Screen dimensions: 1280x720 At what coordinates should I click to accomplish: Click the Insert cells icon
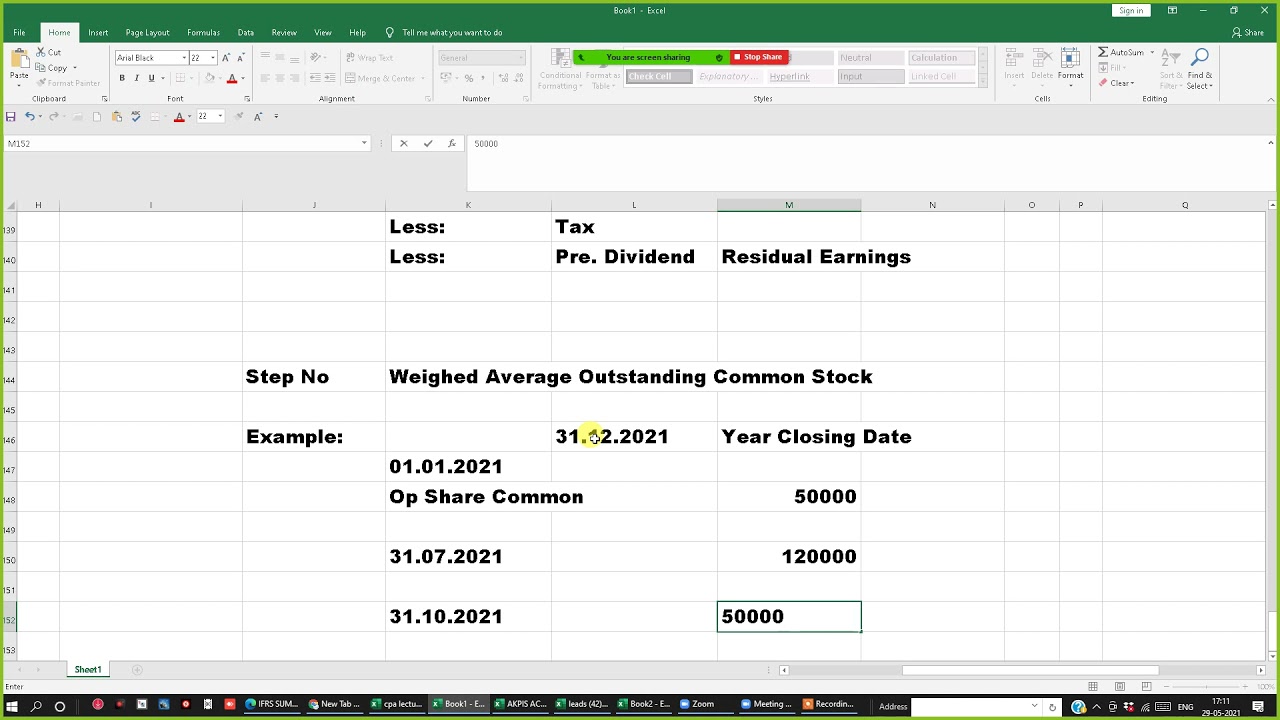tap(1014, 59)
